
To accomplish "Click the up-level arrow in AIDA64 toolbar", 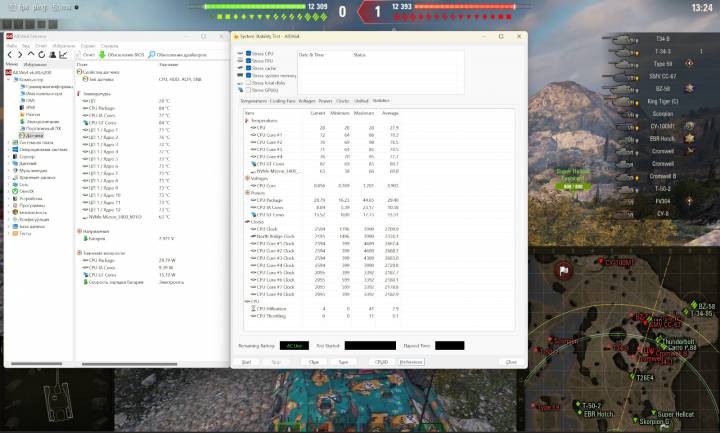I will pyautogui.click(x=31, y=55).
